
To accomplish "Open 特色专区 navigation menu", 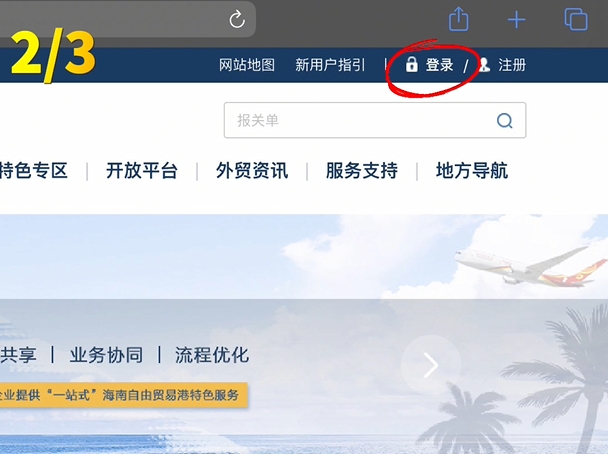I will click(33, 171).
